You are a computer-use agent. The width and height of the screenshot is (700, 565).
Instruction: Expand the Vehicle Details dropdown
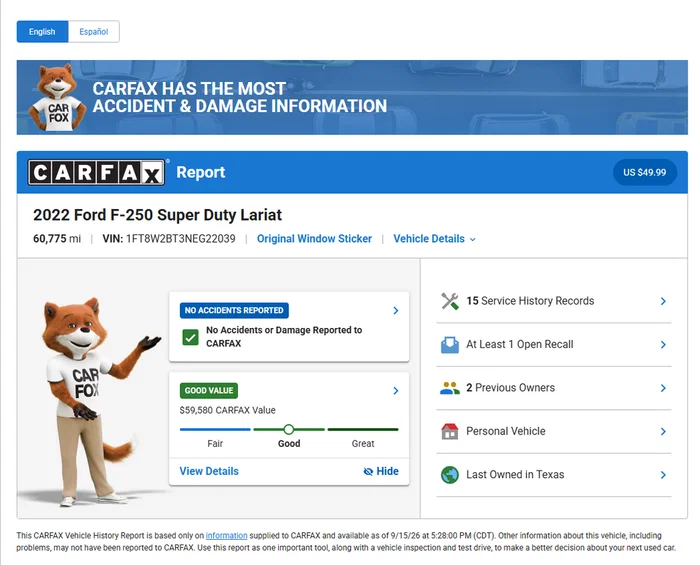coord(434,239)
